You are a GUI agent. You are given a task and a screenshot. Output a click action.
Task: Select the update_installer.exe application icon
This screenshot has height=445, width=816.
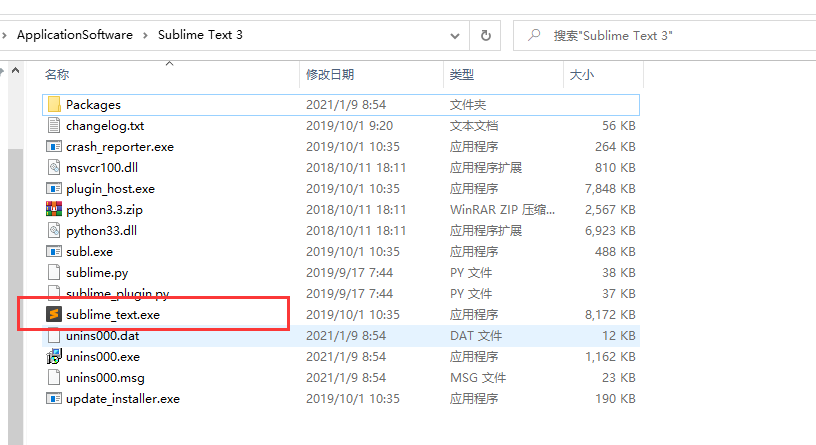point(54,399)
